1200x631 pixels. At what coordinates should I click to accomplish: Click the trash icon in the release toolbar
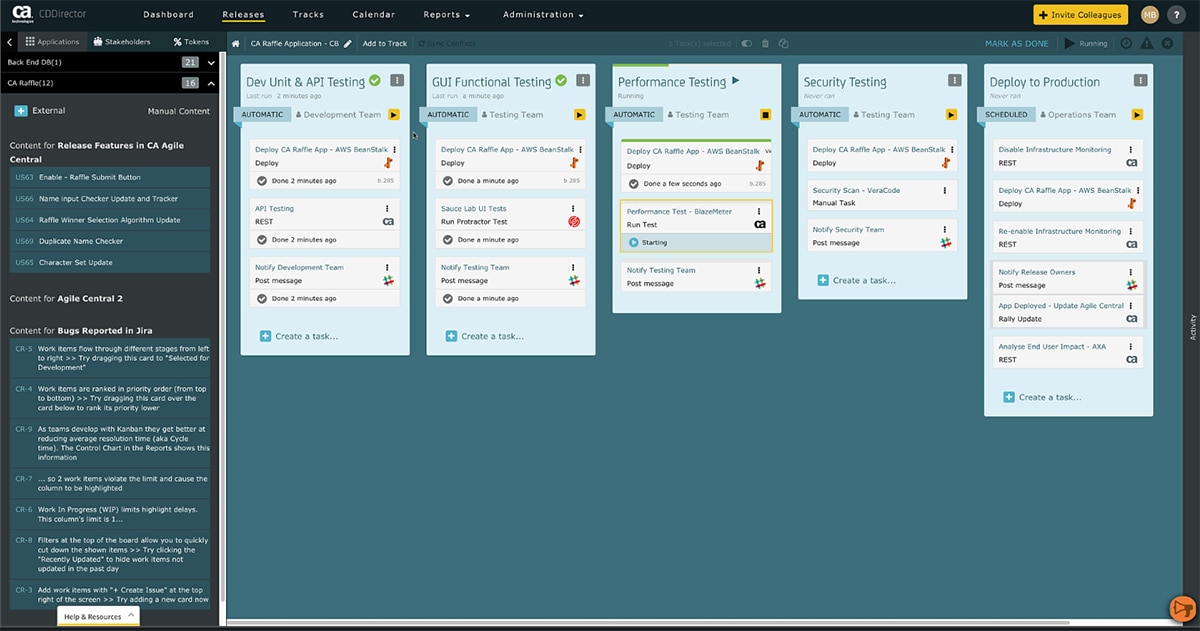766,44
